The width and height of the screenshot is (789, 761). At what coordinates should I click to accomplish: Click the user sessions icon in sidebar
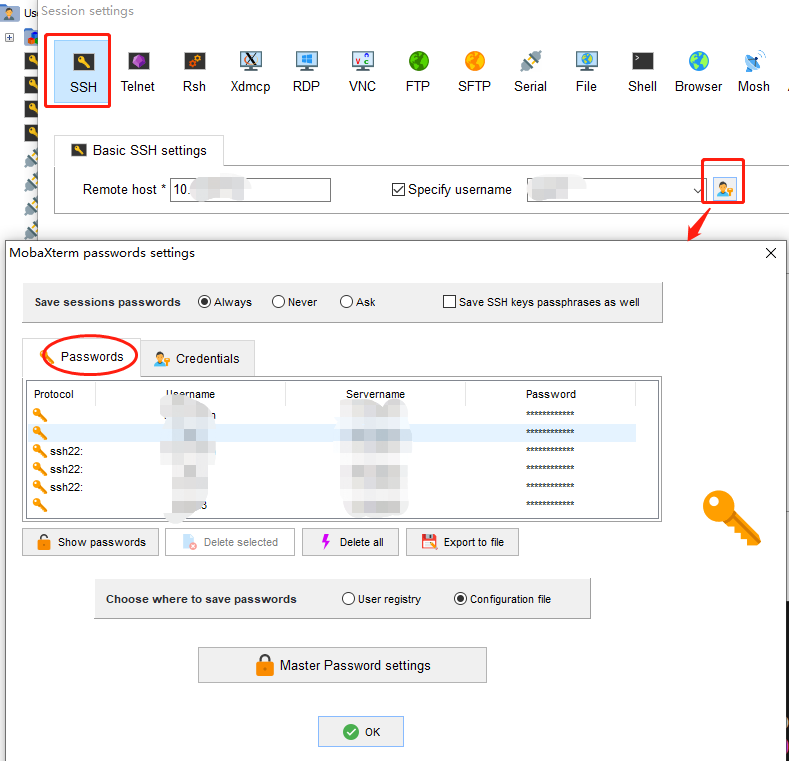[9, 12]
